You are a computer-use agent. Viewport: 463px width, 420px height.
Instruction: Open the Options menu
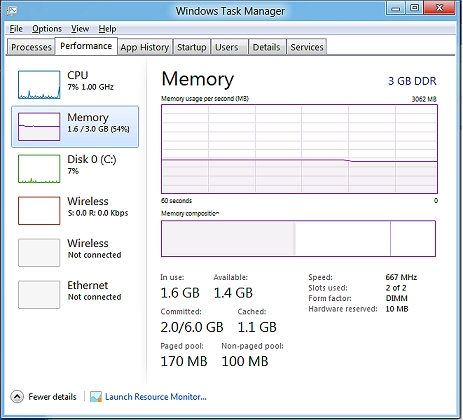pos(47,29)
